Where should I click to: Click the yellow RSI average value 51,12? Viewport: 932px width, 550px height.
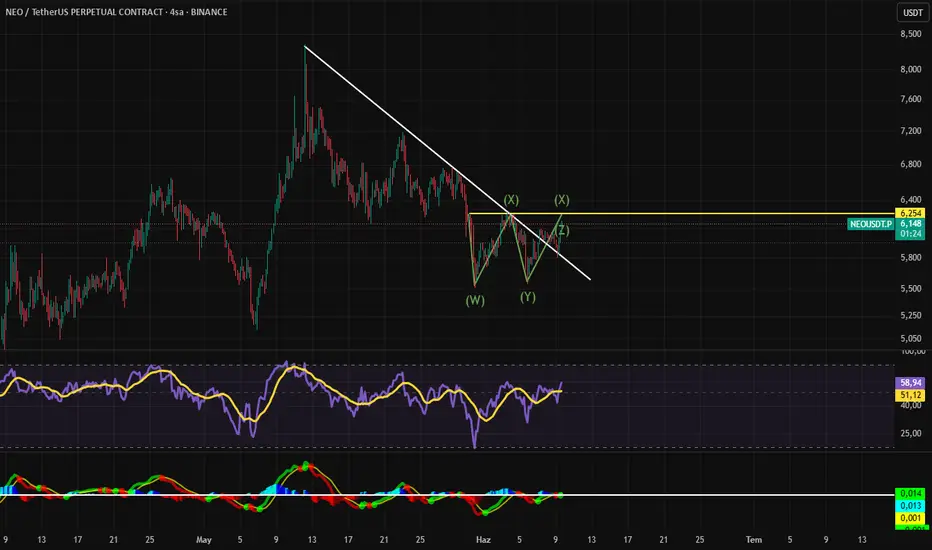pos(910,395)
